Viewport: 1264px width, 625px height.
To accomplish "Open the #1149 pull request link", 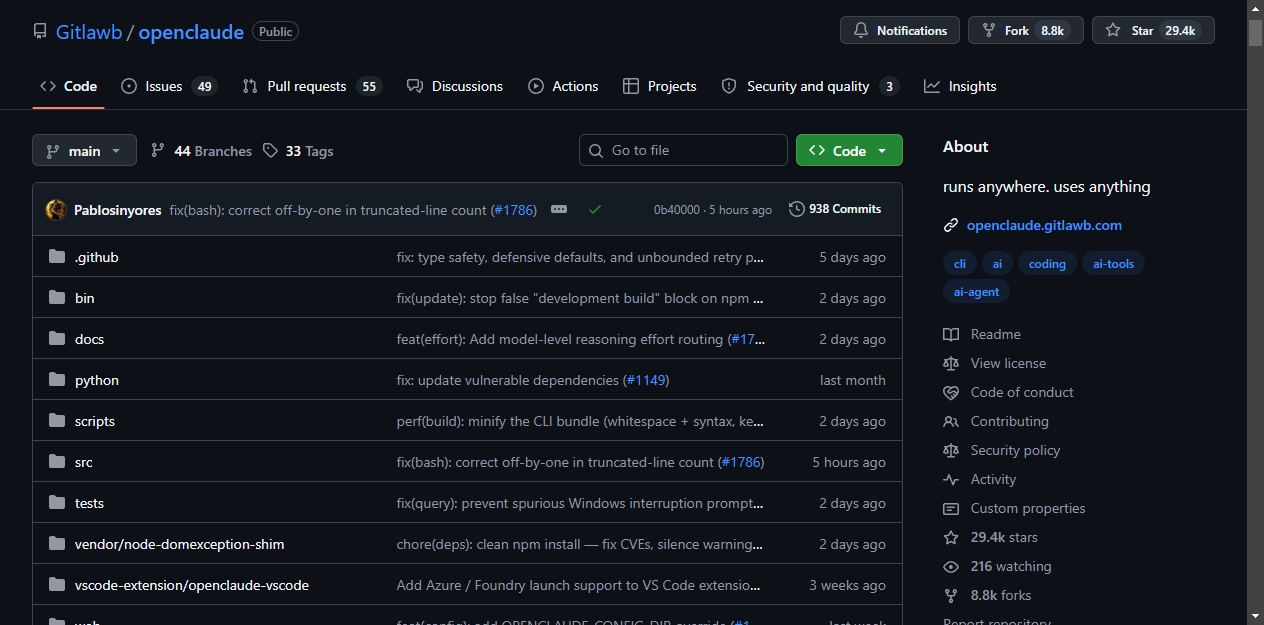I will point(646,380).
